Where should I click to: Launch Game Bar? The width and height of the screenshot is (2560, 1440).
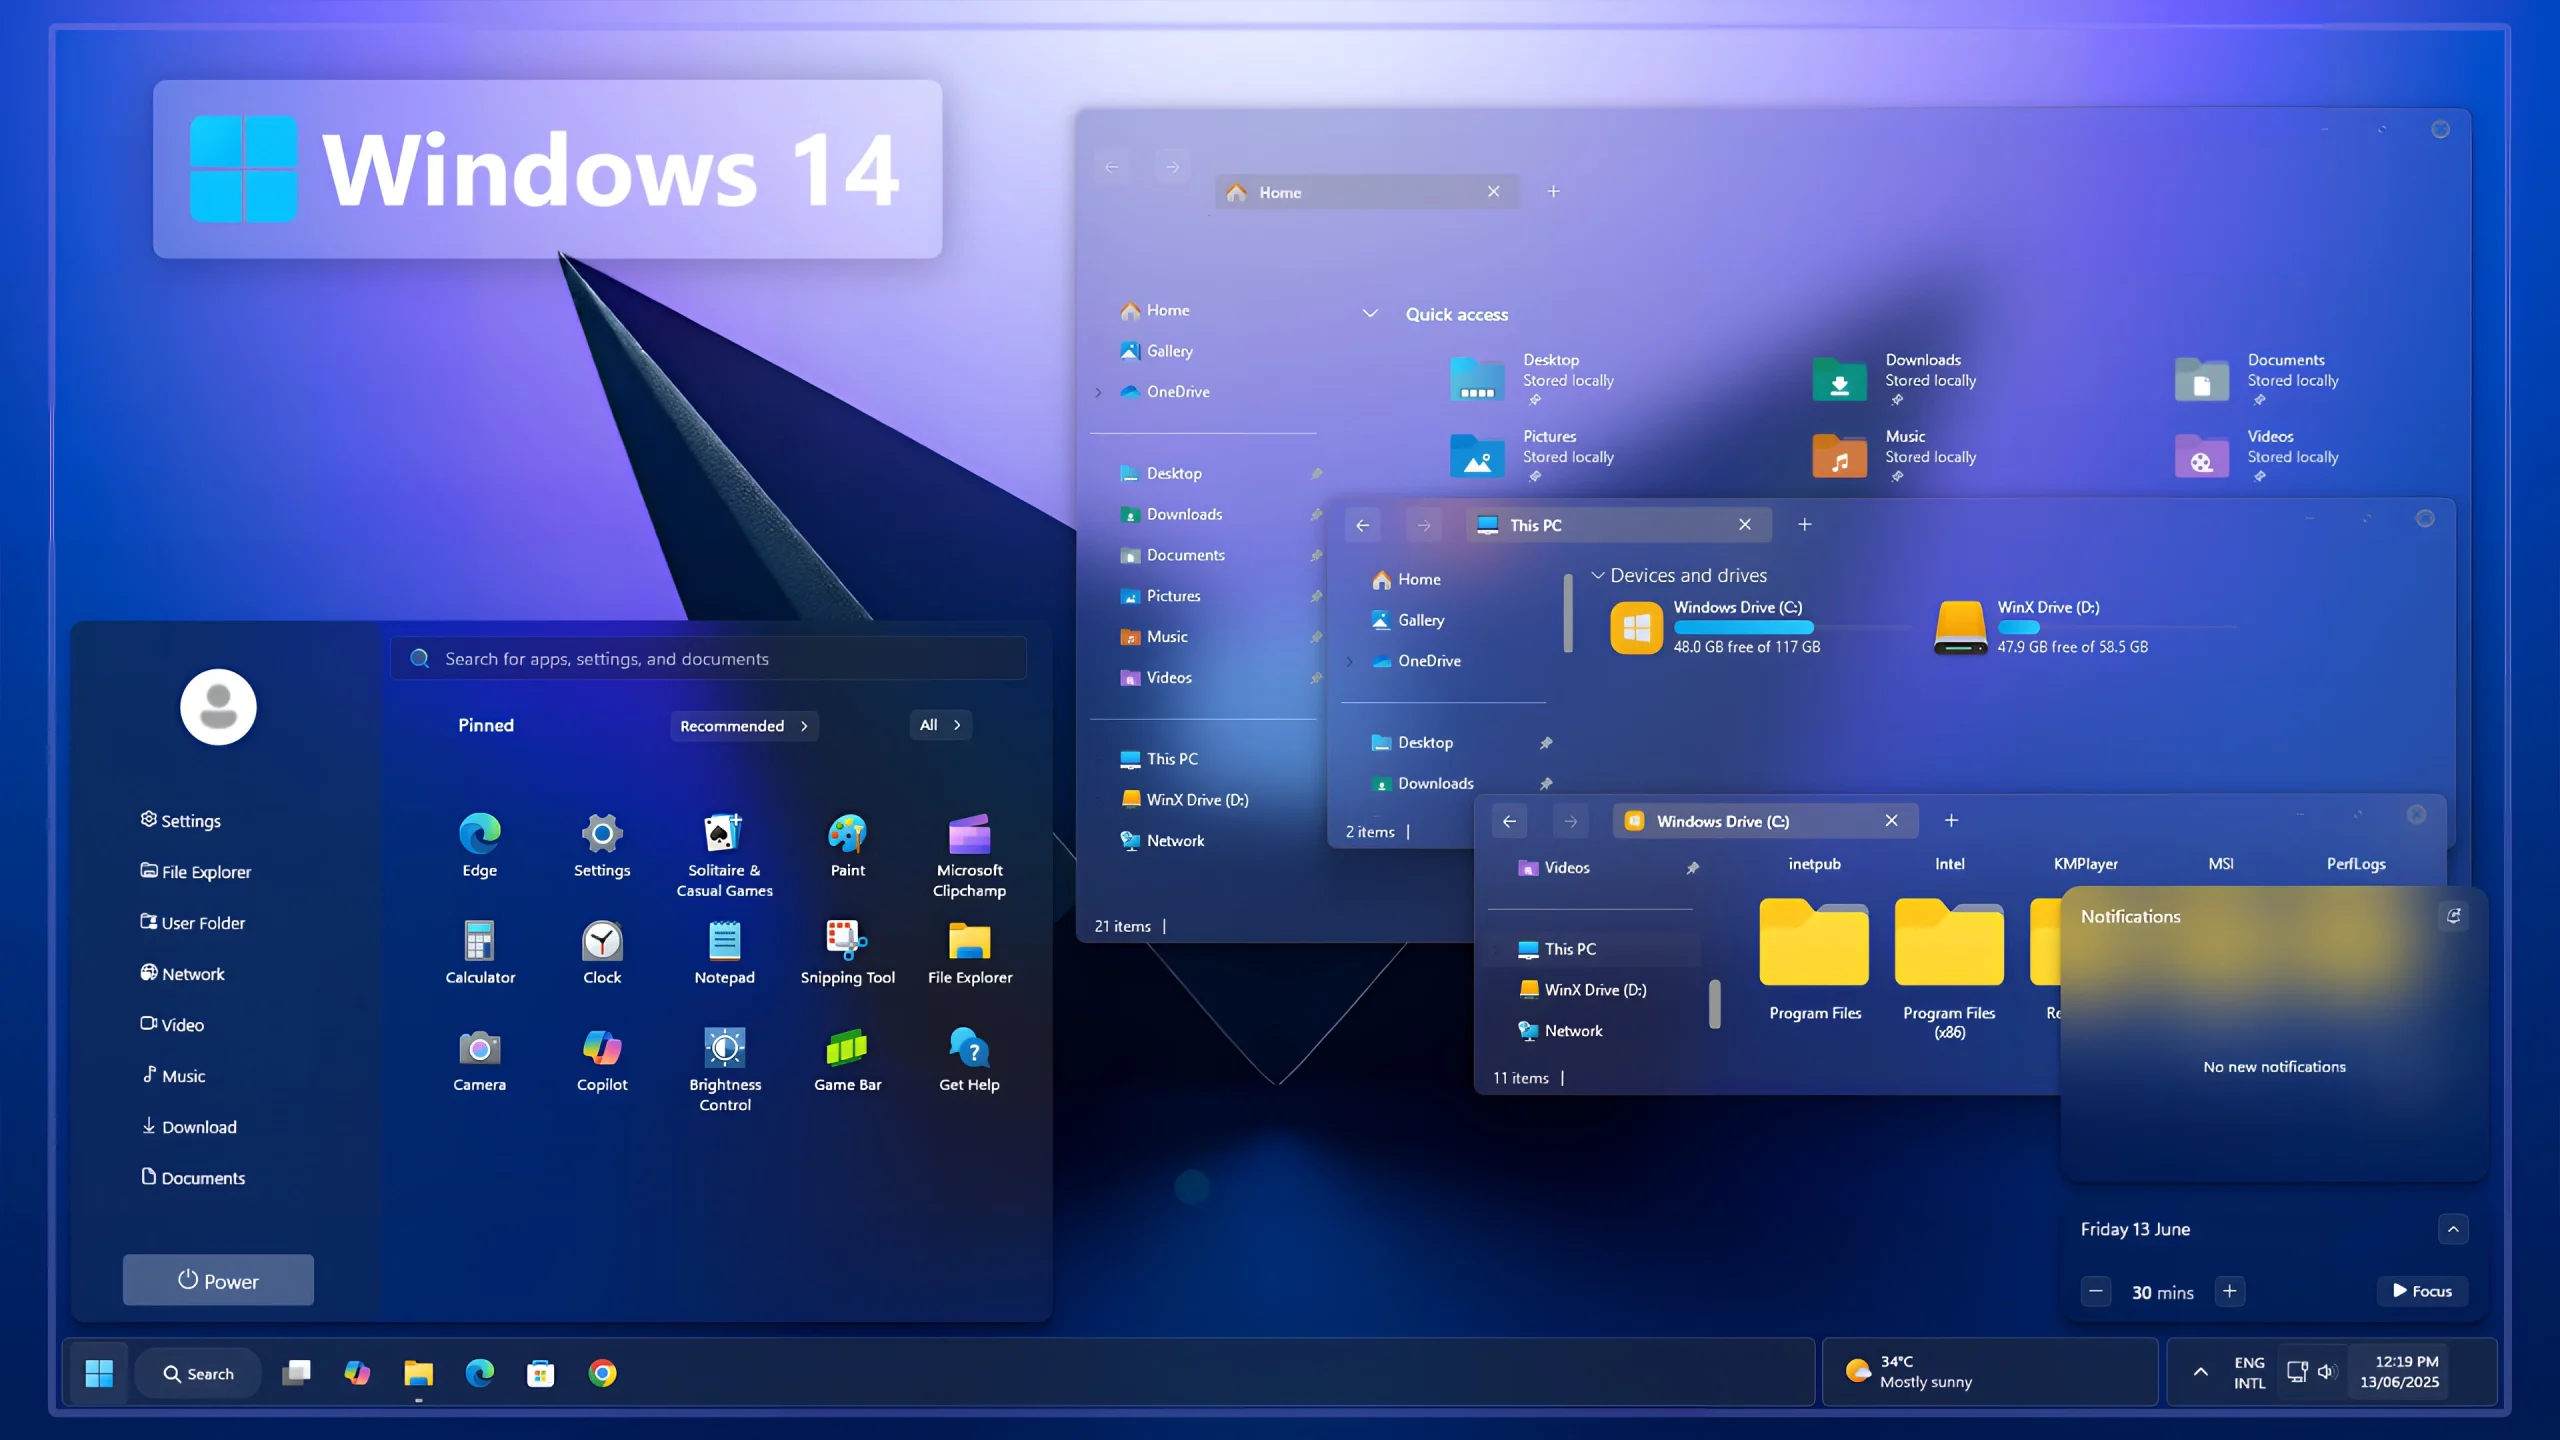click(847, 1060)
